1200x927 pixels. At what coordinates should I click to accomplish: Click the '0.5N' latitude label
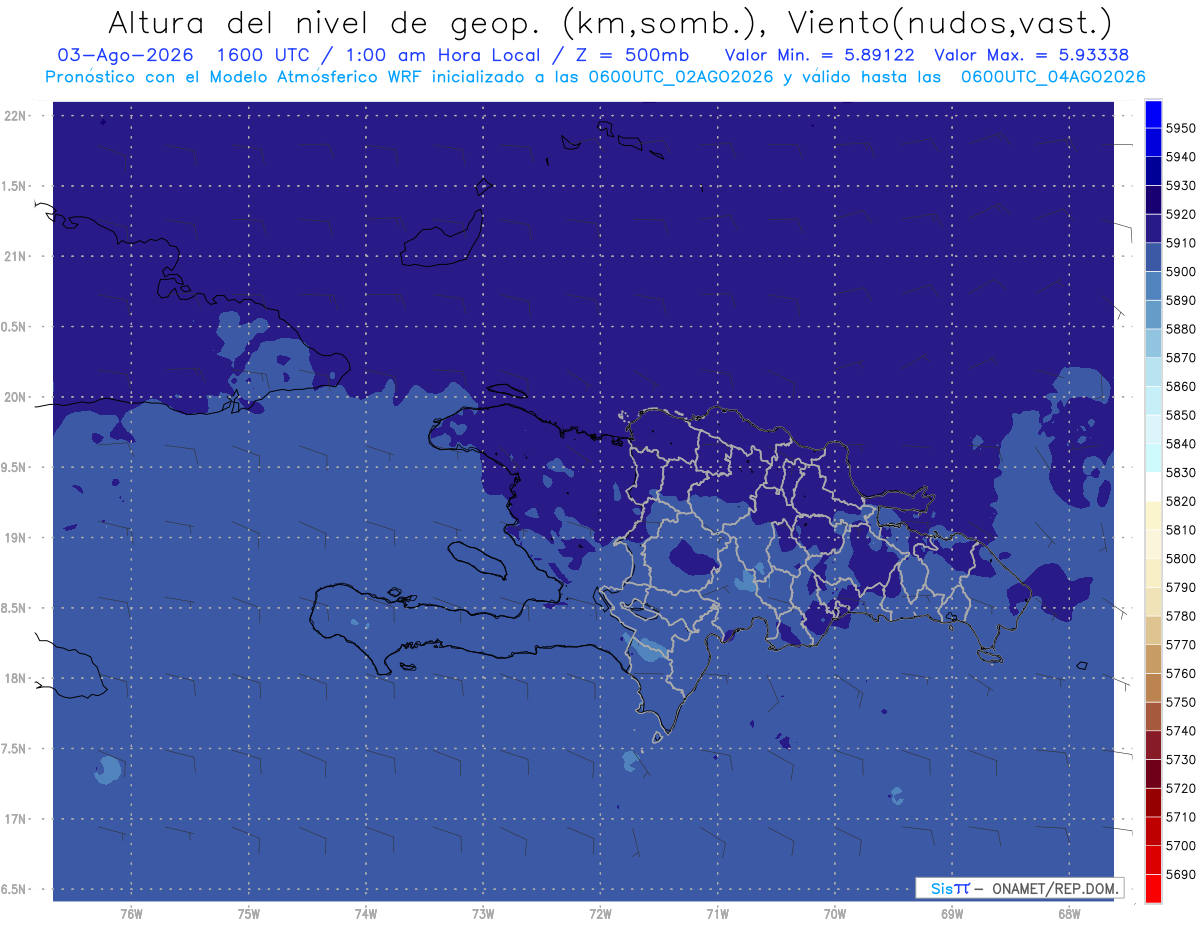click(16, 327)
